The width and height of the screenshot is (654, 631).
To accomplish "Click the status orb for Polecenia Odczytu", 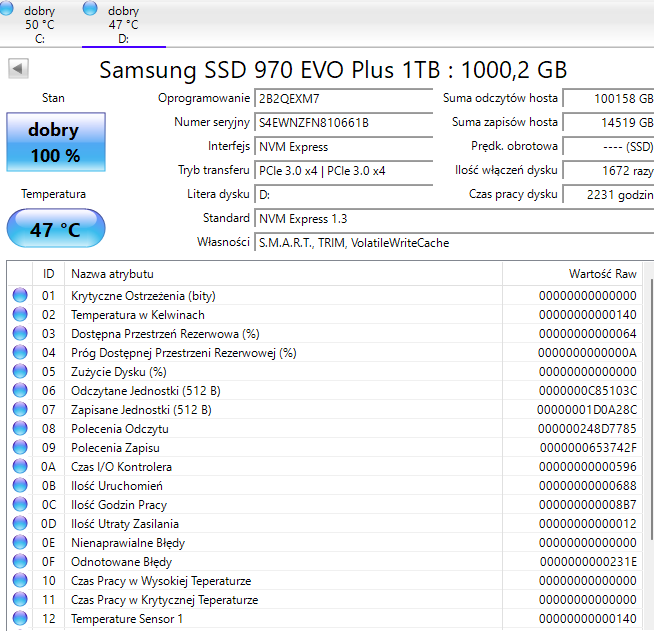I will (21, 429).
